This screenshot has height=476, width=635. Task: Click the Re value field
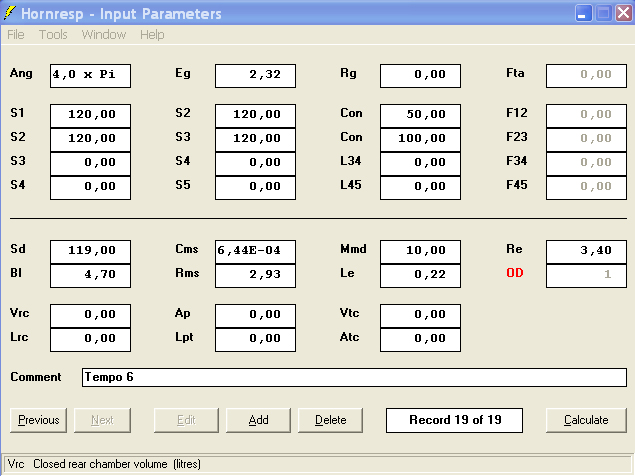pyautogui.click(x=586, y=251)
